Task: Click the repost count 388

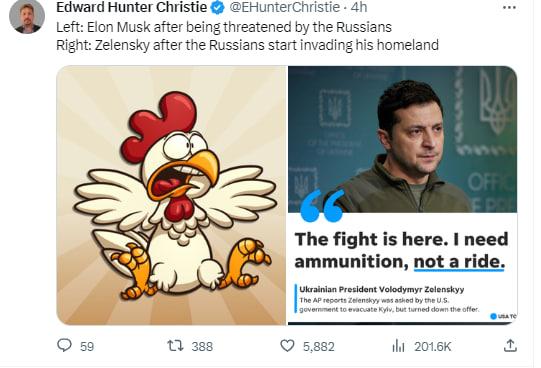Action: pyautogui.click(x=202, y=346)
